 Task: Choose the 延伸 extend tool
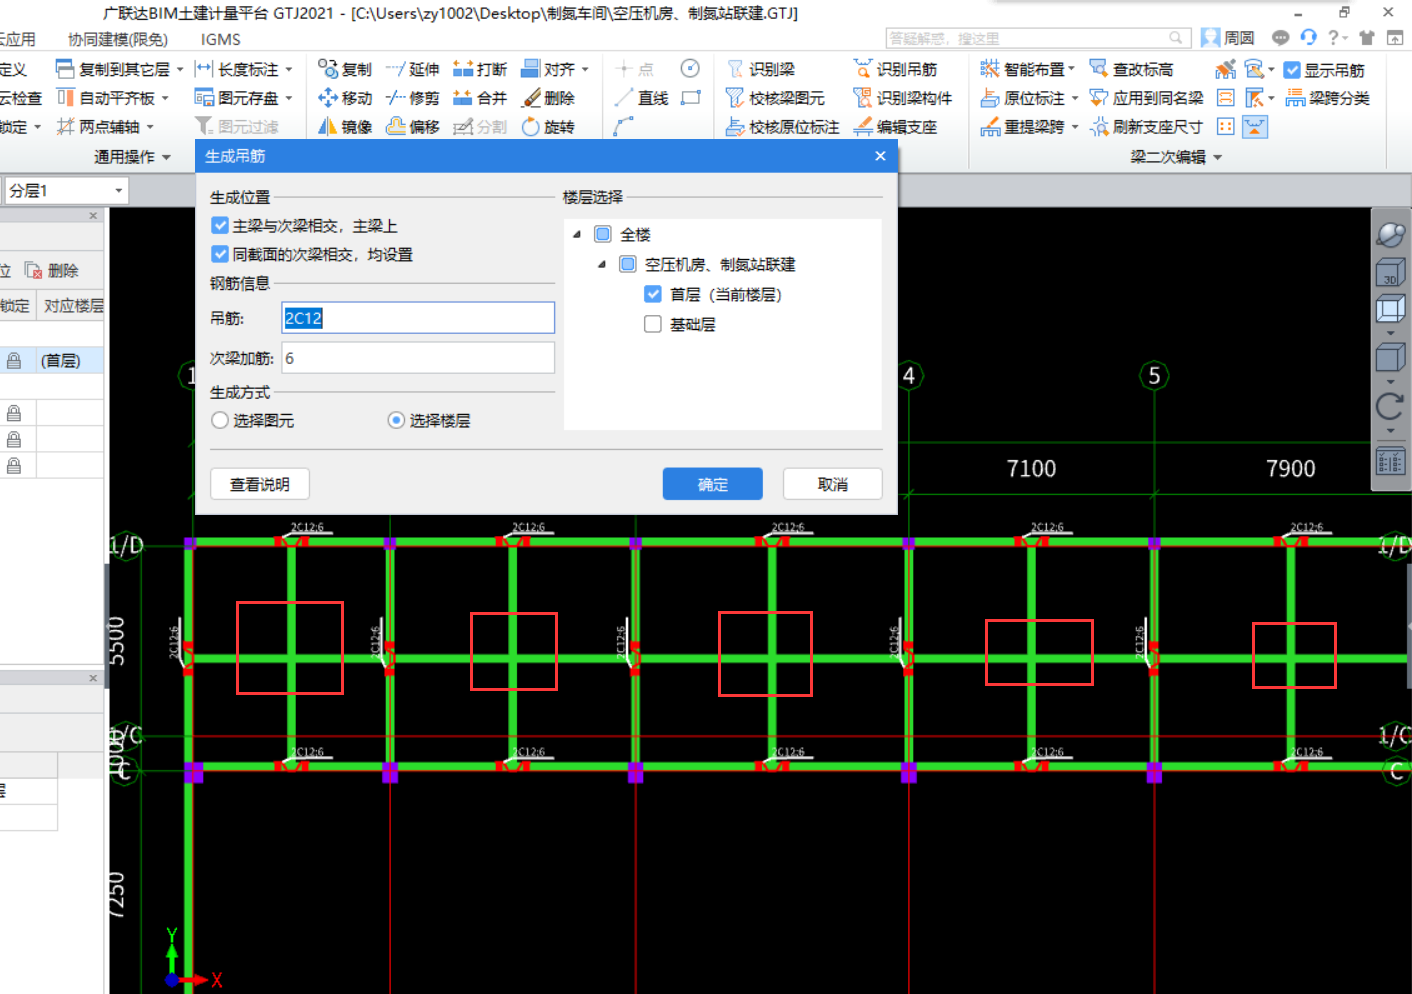tap(412, 69)
